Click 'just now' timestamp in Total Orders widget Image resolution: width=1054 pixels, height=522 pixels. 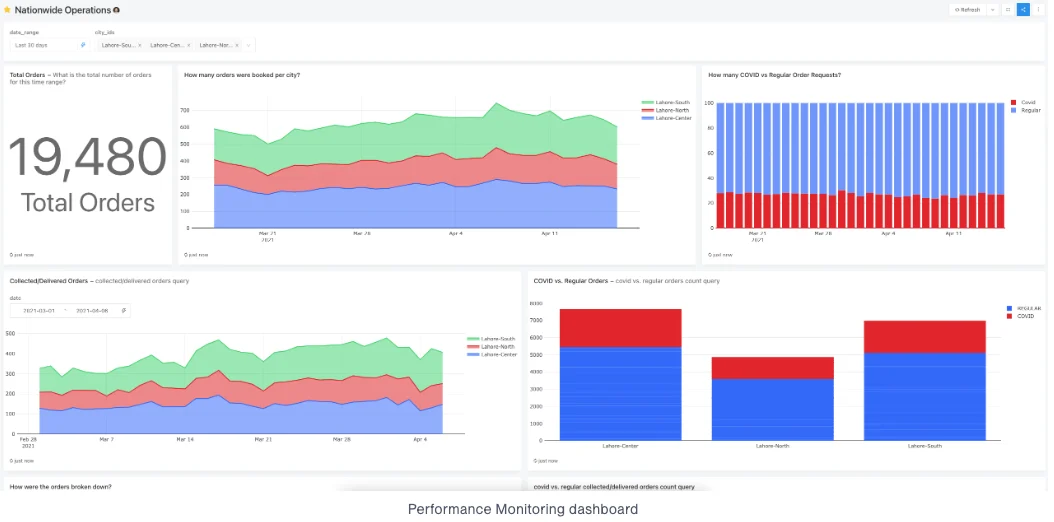(x=24, y=255)
